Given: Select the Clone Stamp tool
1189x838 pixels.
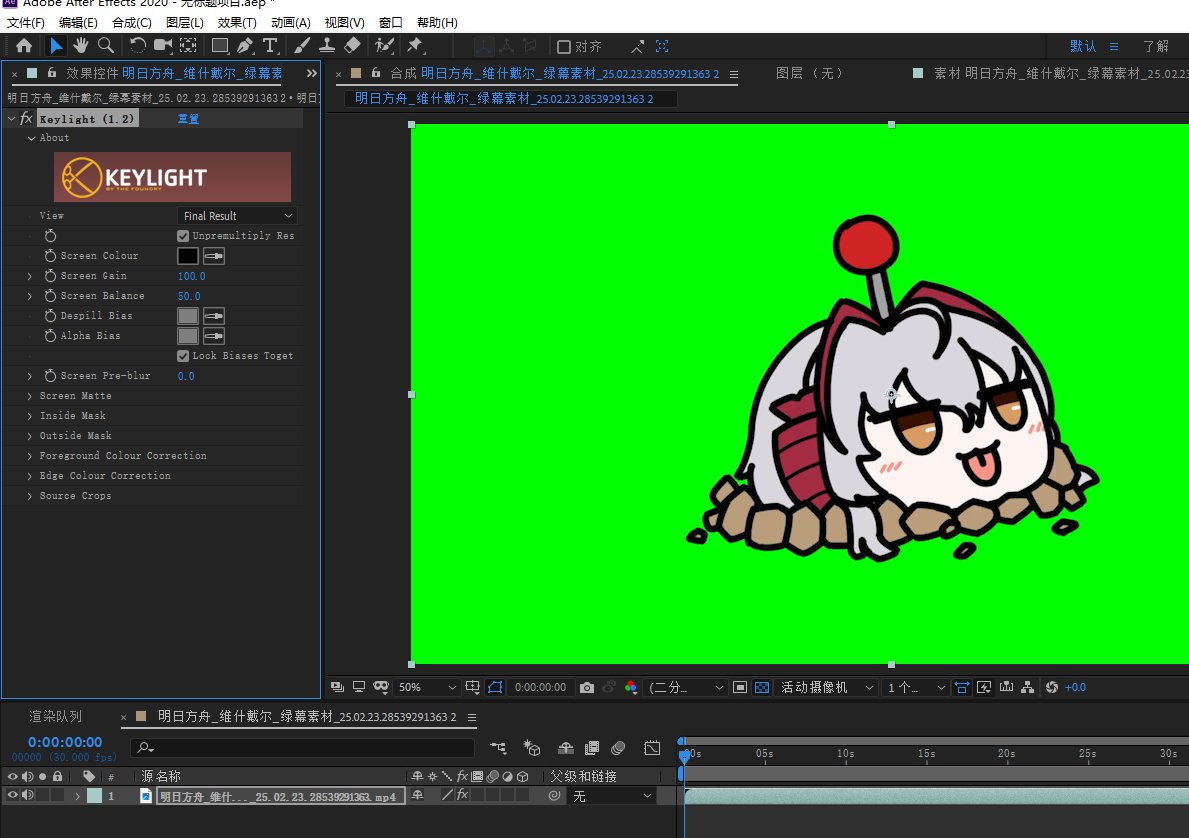Looking at the screenshot, I should [x=327, y=46].
